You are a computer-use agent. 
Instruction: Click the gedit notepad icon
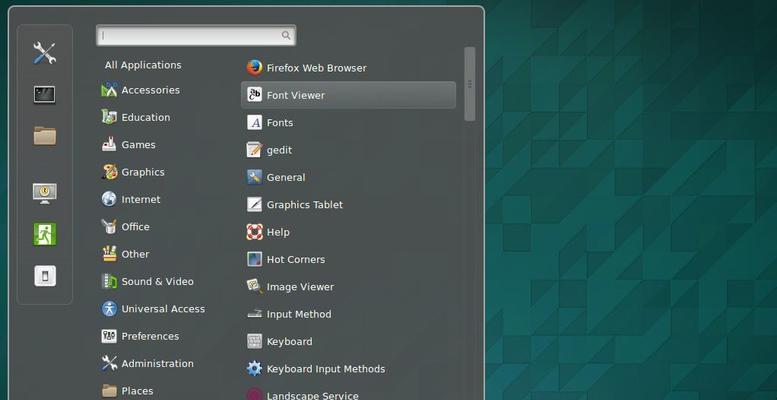point(255,150)
